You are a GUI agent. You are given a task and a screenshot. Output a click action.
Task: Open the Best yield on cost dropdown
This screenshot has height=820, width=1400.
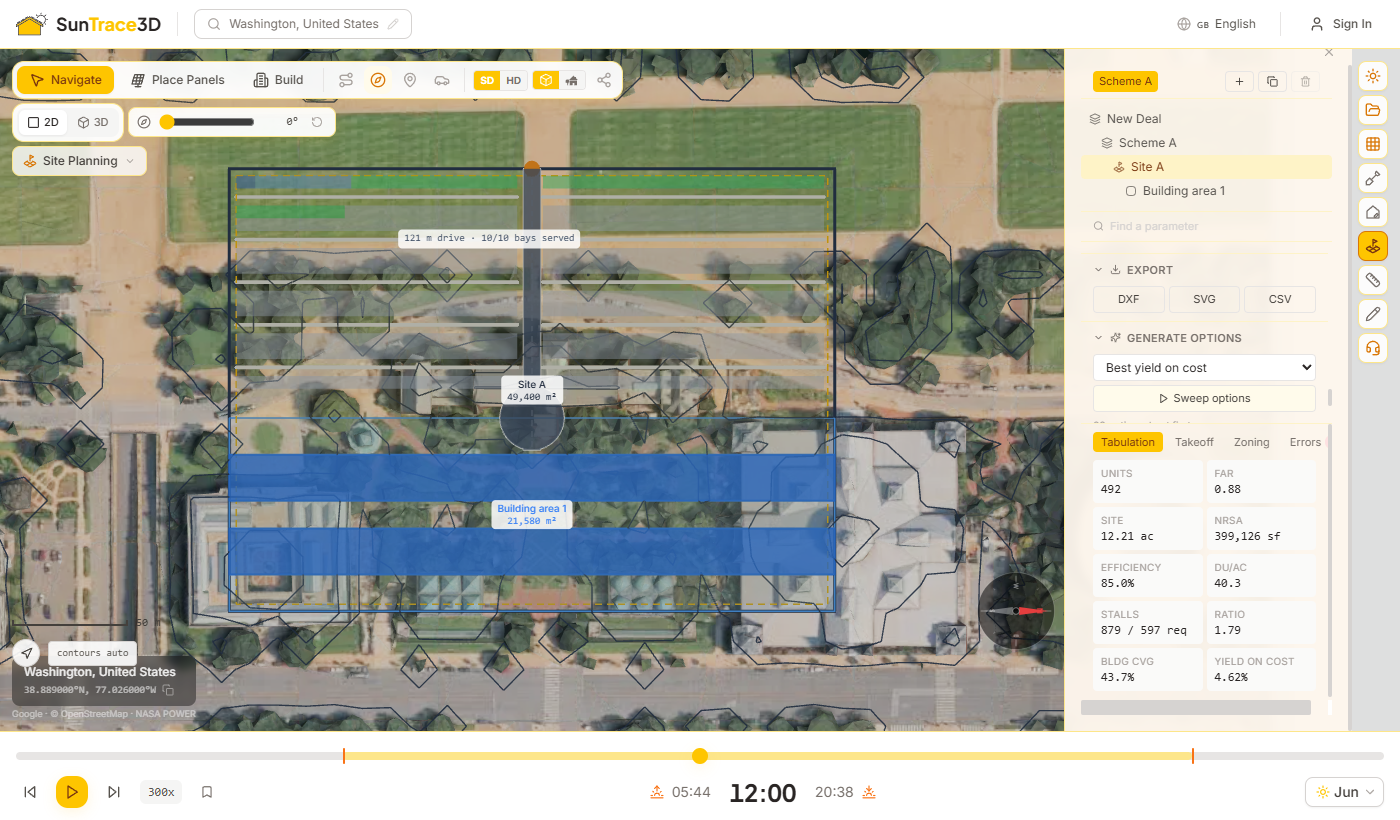click(1204, 368)
